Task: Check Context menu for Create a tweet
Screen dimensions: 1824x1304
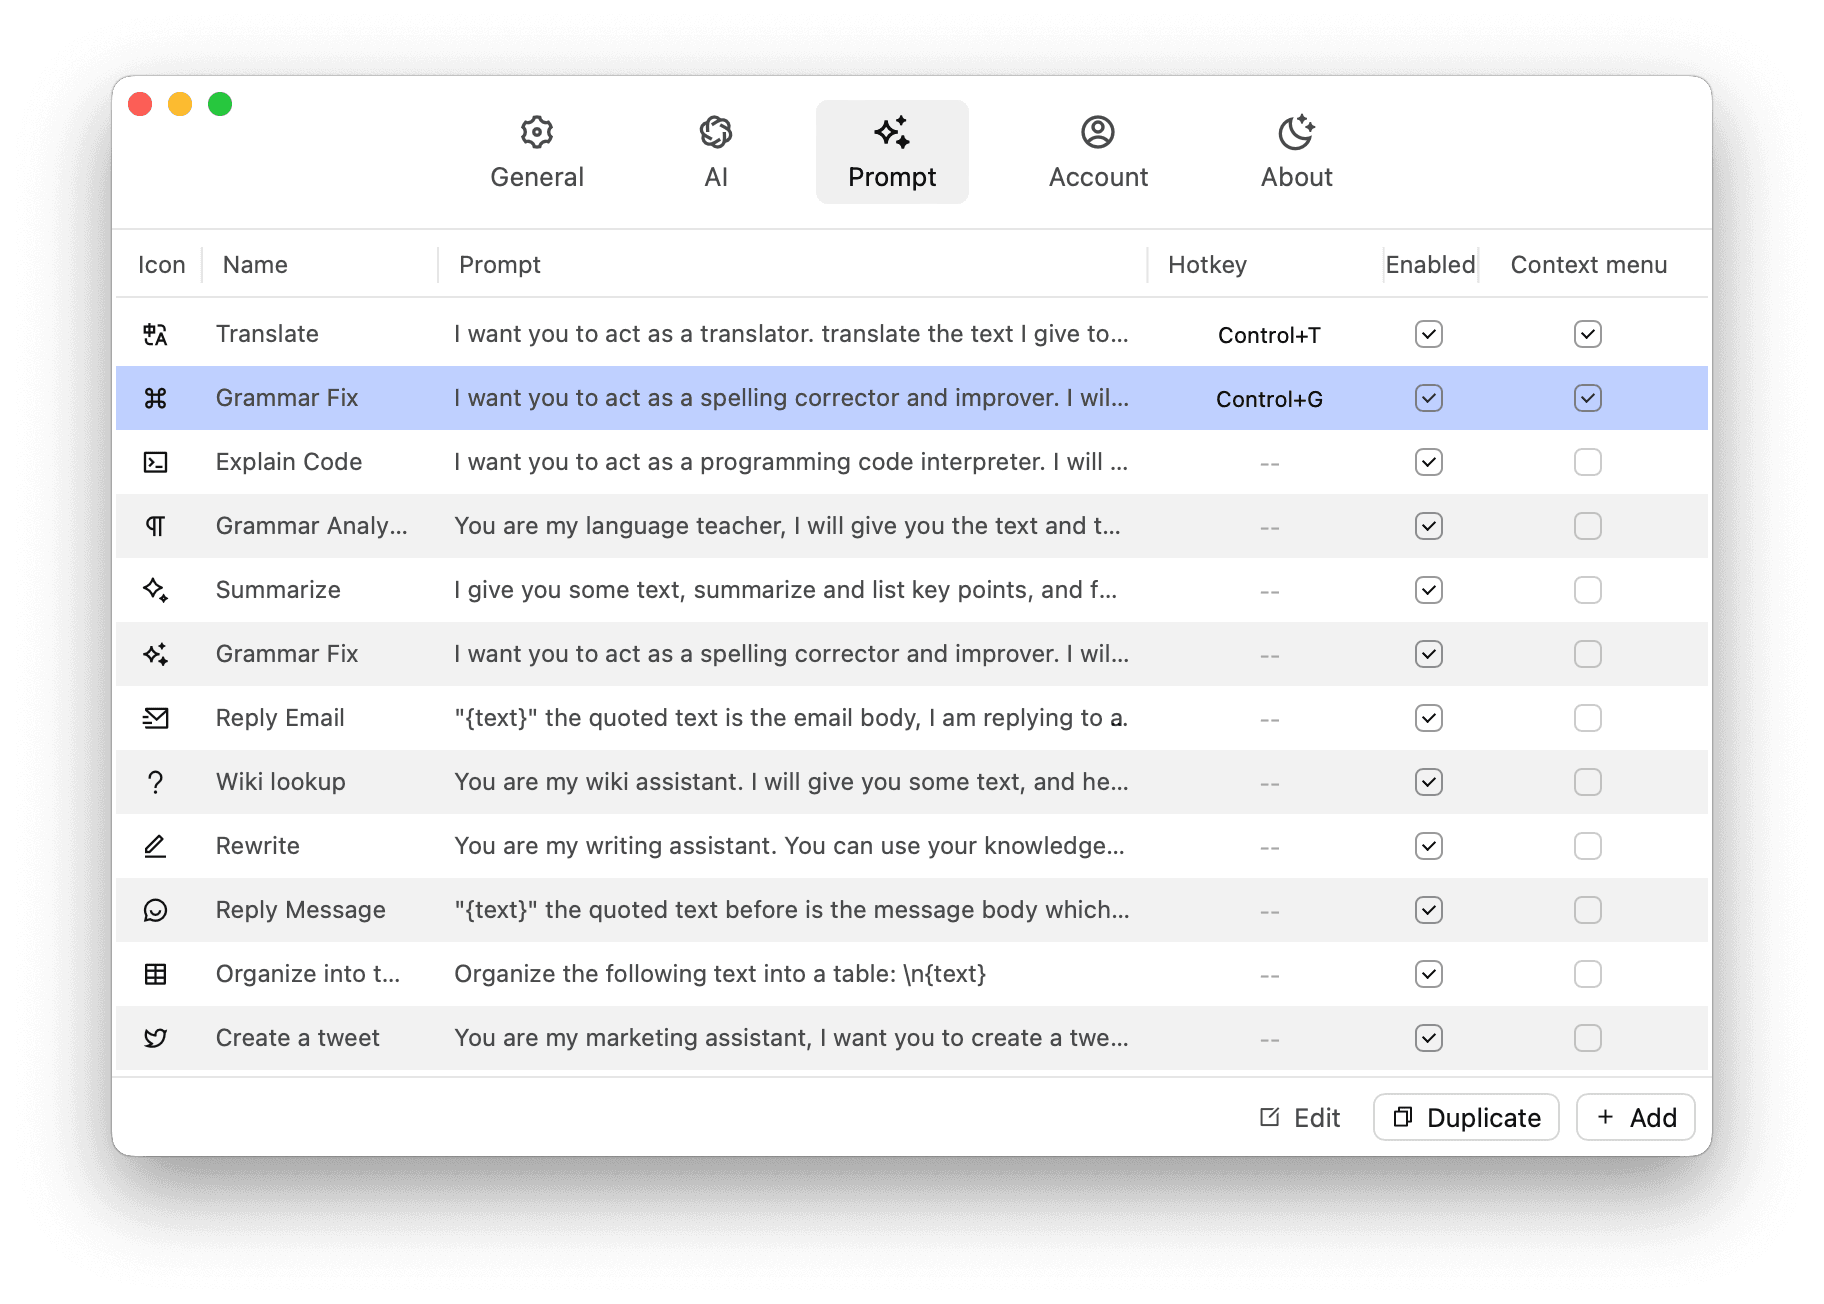Action: [1588, 1038]
